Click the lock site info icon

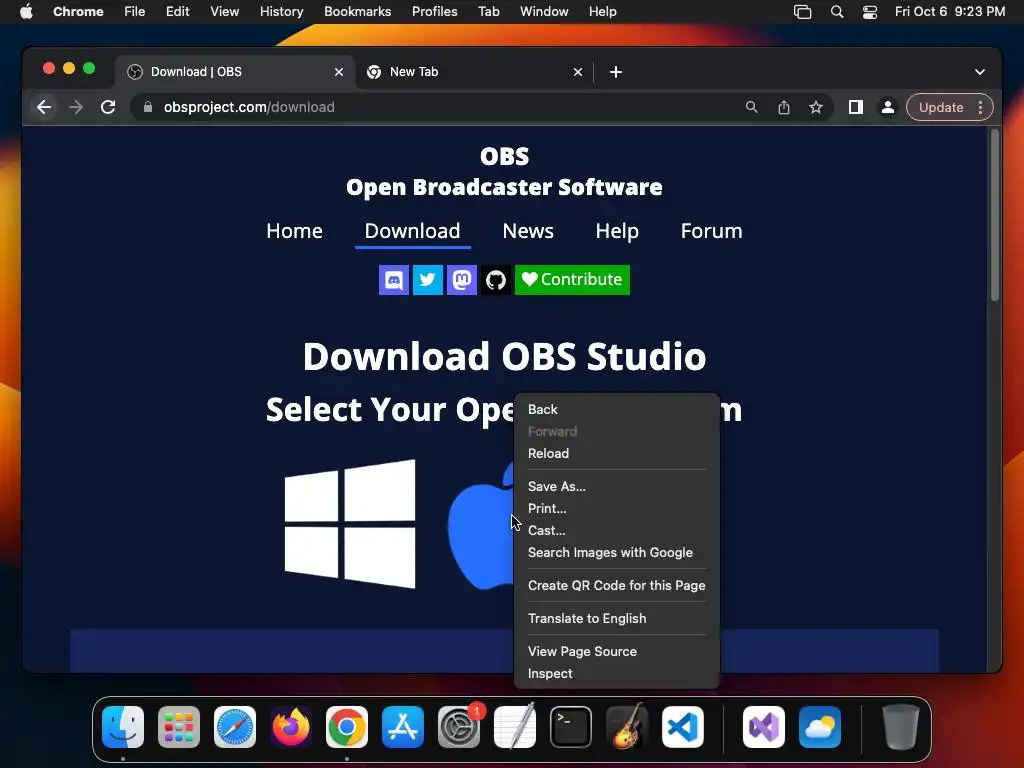tap(148, 107)
